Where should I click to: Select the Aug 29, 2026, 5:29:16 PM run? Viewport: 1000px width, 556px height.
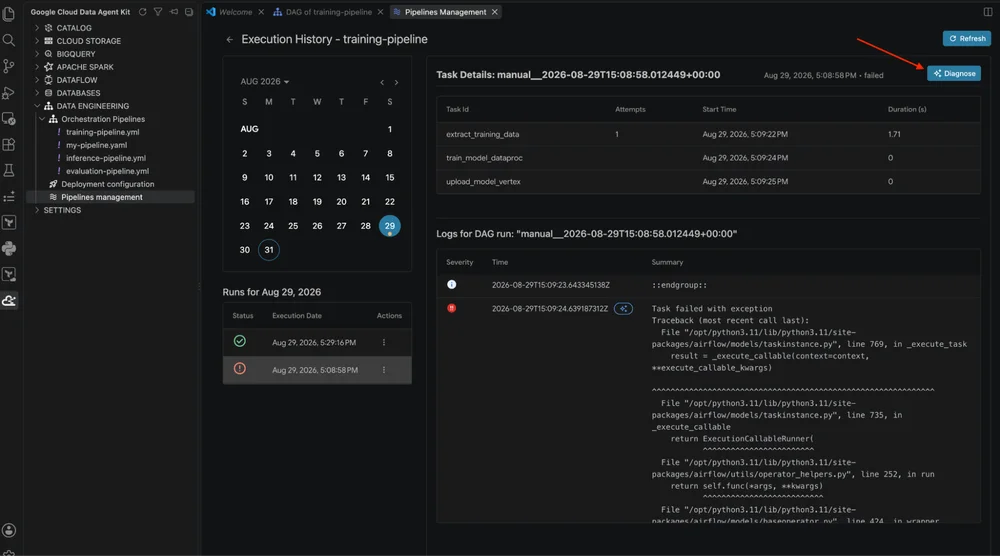pyautogui.click(x=317, y=342)
